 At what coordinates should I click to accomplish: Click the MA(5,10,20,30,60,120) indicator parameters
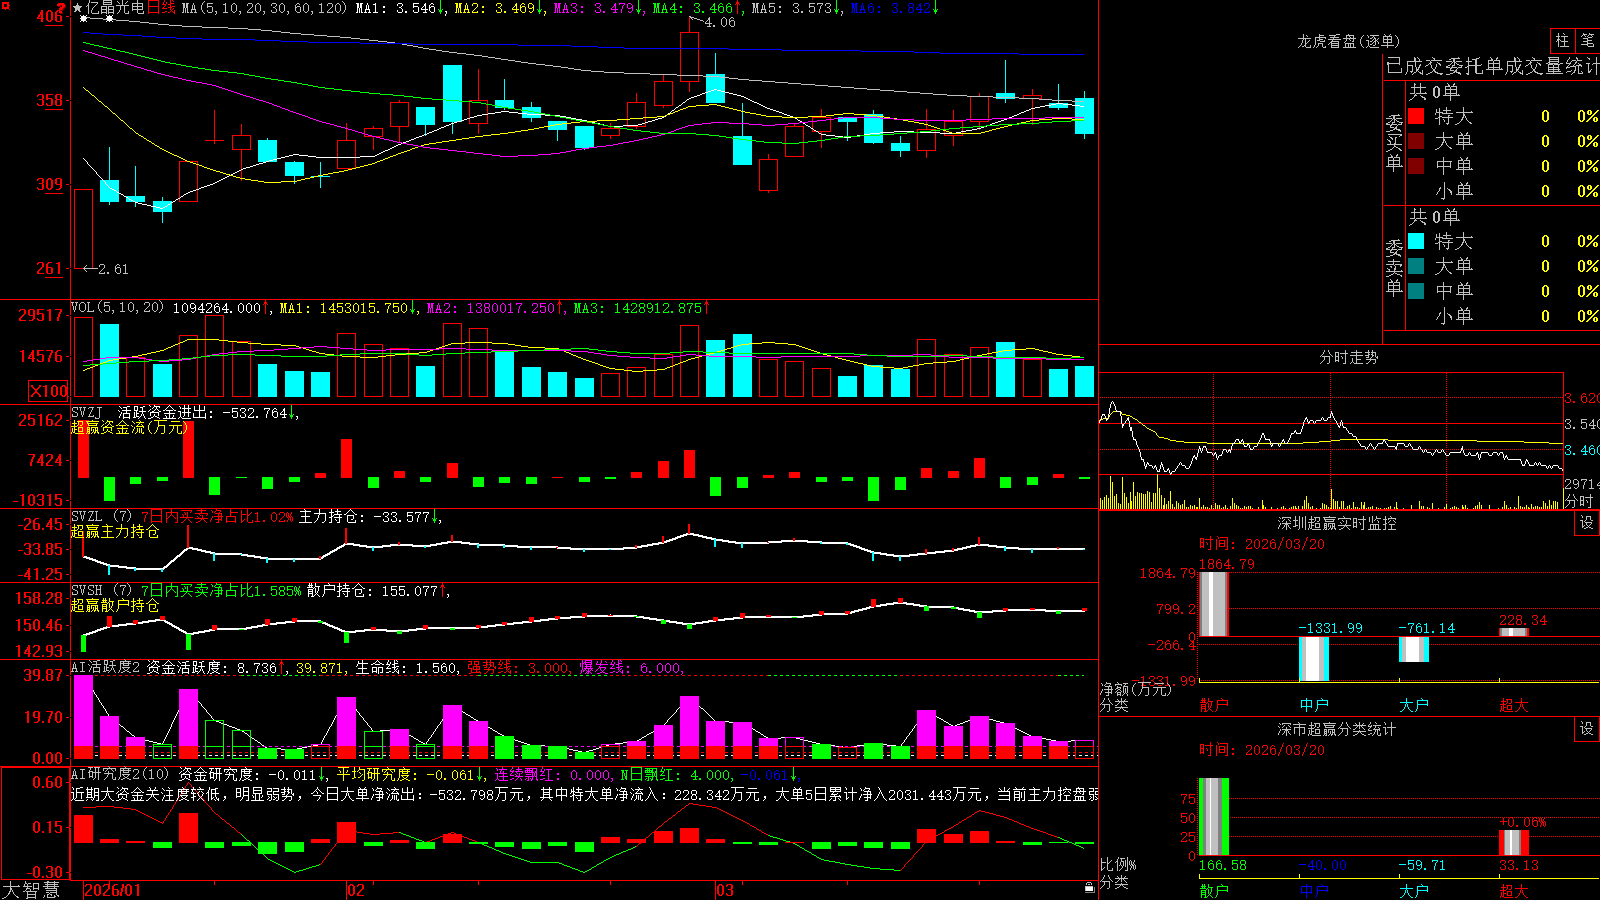(265, 8)
